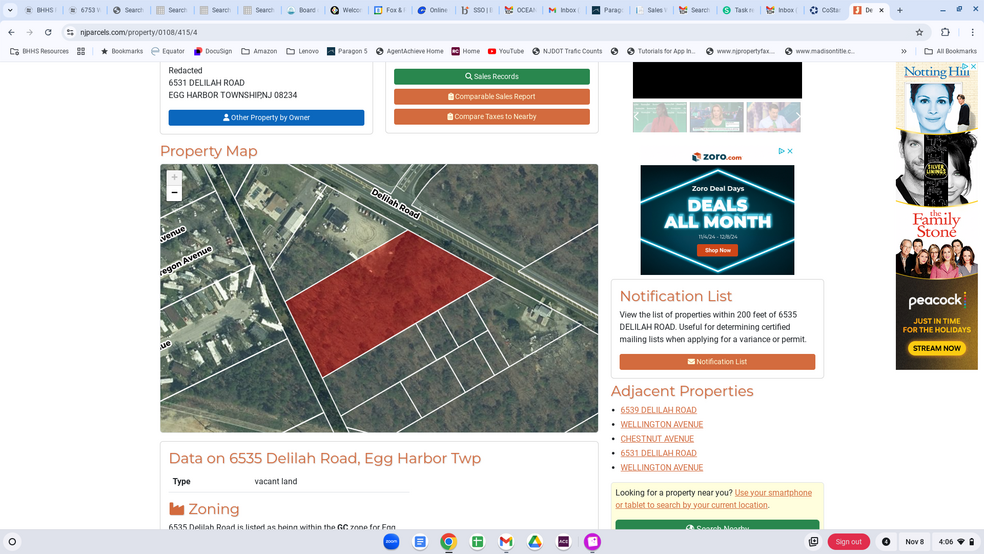The height and width of the screenshot is (554, 984).
Task: View site information icon in address bar
Action: (x=70, y=32)
